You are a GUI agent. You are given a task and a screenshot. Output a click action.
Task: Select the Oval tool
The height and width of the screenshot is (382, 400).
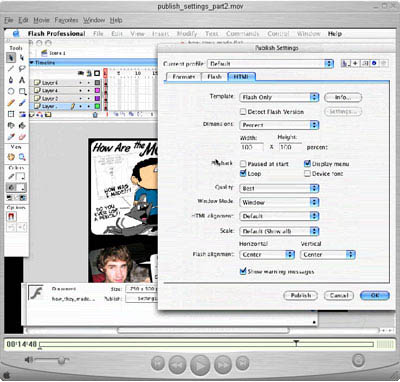(x=11, y=91)
